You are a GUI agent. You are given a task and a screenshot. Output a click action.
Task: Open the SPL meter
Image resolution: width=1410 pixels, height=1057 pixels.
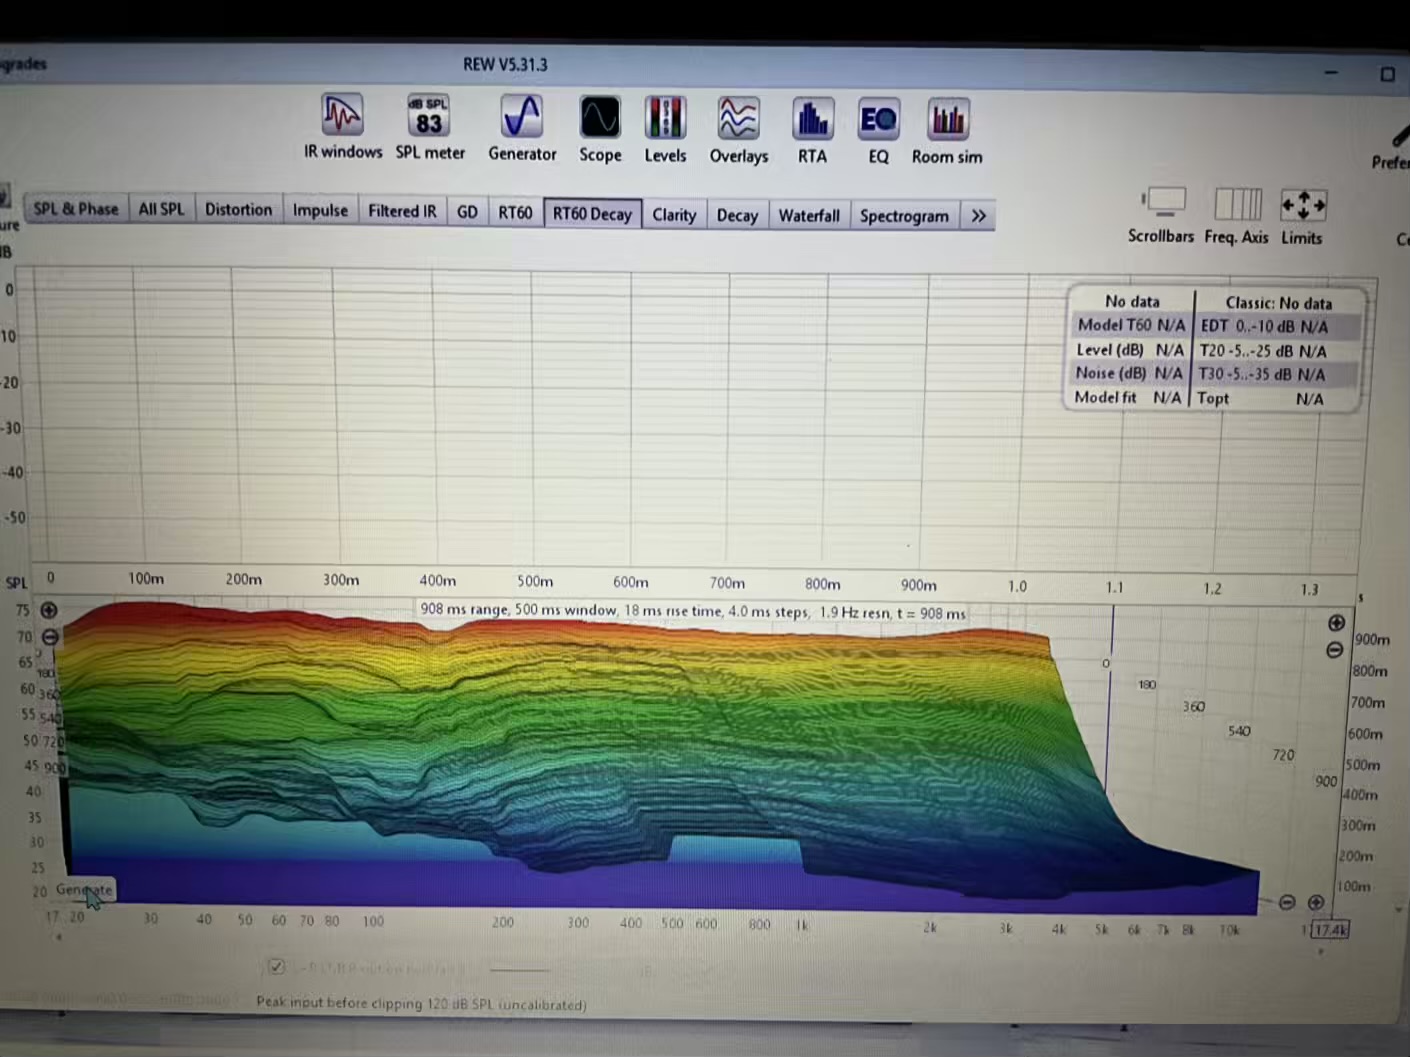(429, 118)
